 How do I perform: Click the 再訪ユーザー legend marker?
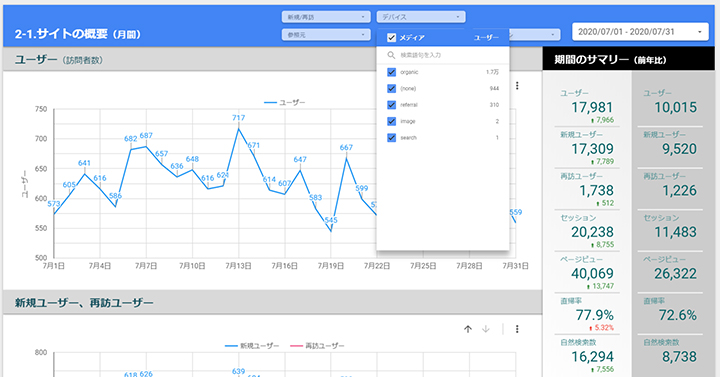(297, 346)
